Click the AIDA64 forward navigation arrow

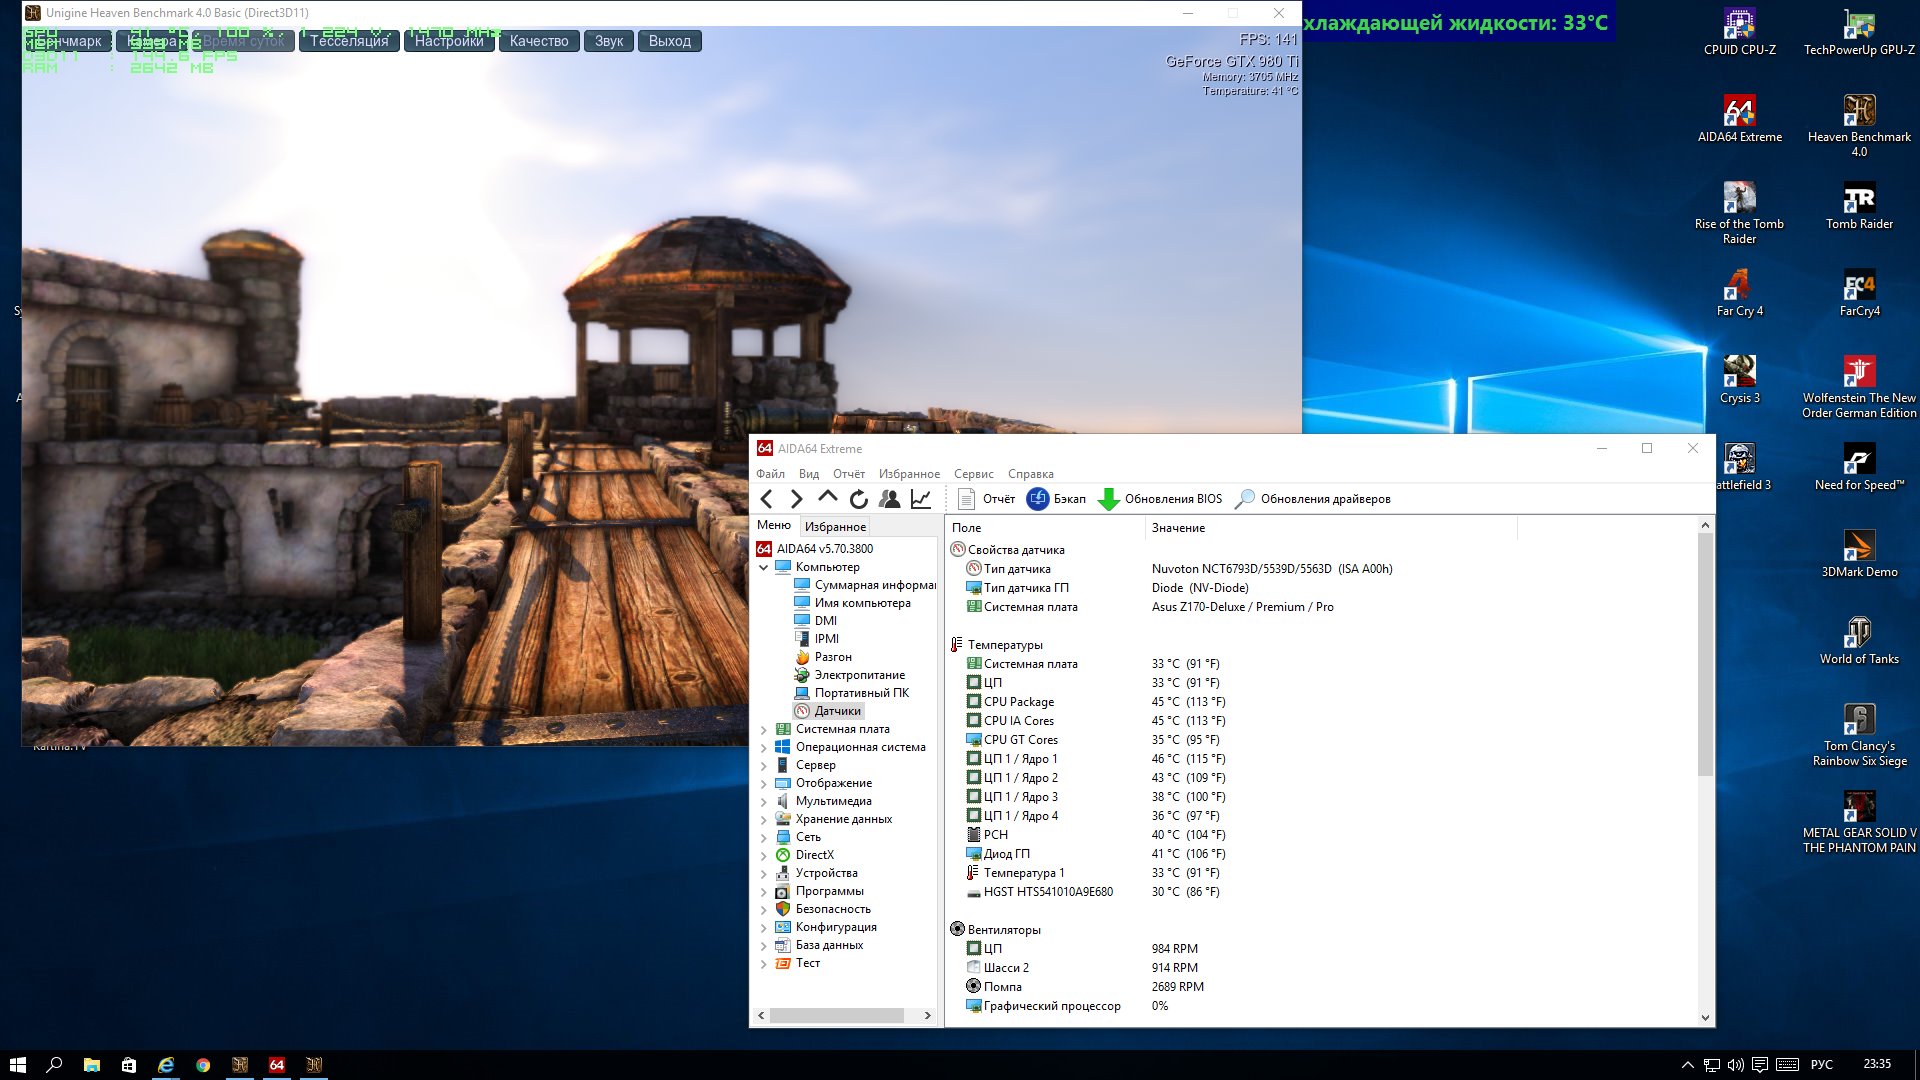[796, 499]
